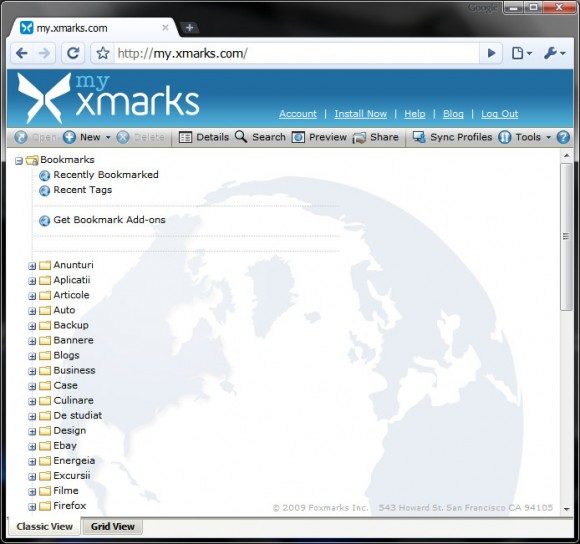Click globe icon beside Recent Tags
580x544 pixels.
(x=44, y=190)
